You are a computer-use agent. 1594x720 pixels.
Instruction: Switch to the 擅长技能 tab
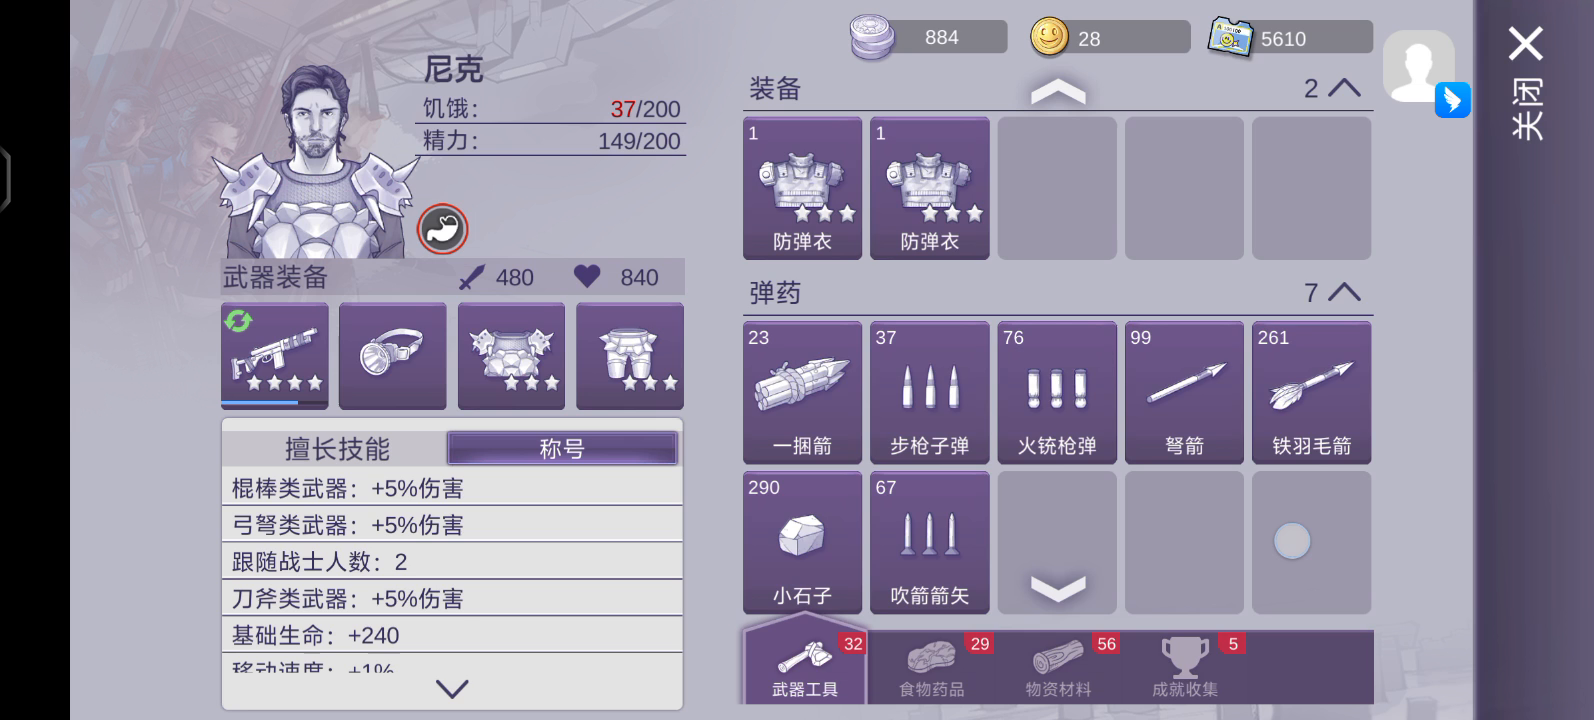tap(337, 449)
